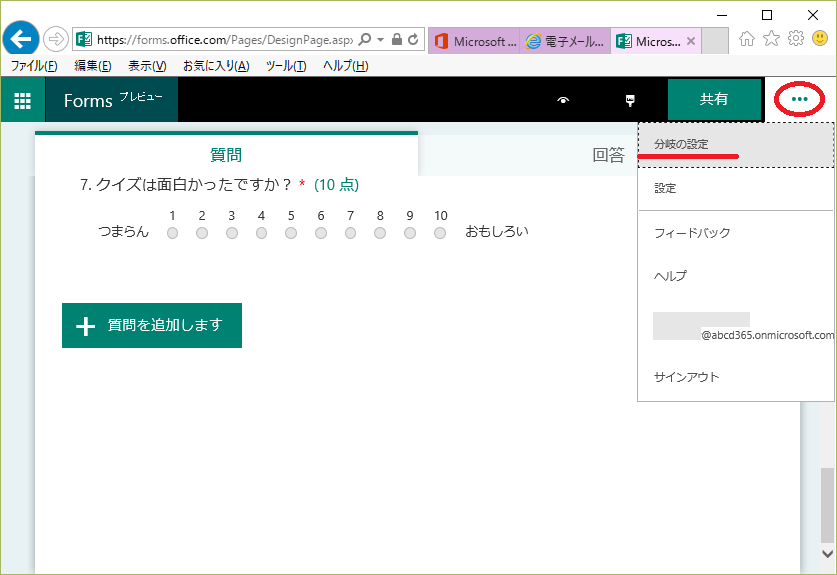This screenshot has width=837, height=575.
Task: Open the browser home icon
Action: (747, 39)
